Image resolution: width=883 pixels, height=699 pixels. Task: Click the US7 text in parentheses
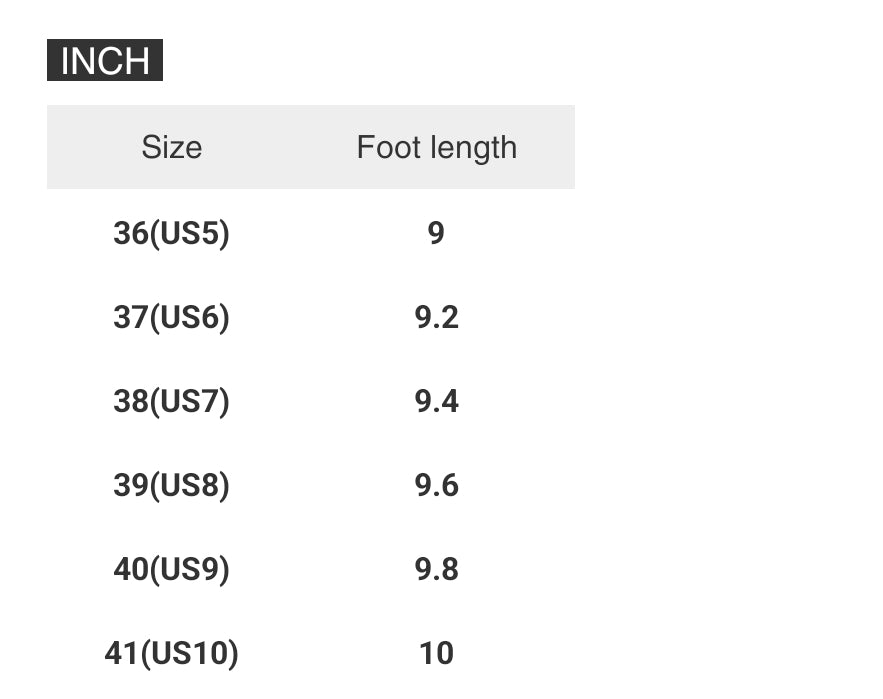click(189, 401)
